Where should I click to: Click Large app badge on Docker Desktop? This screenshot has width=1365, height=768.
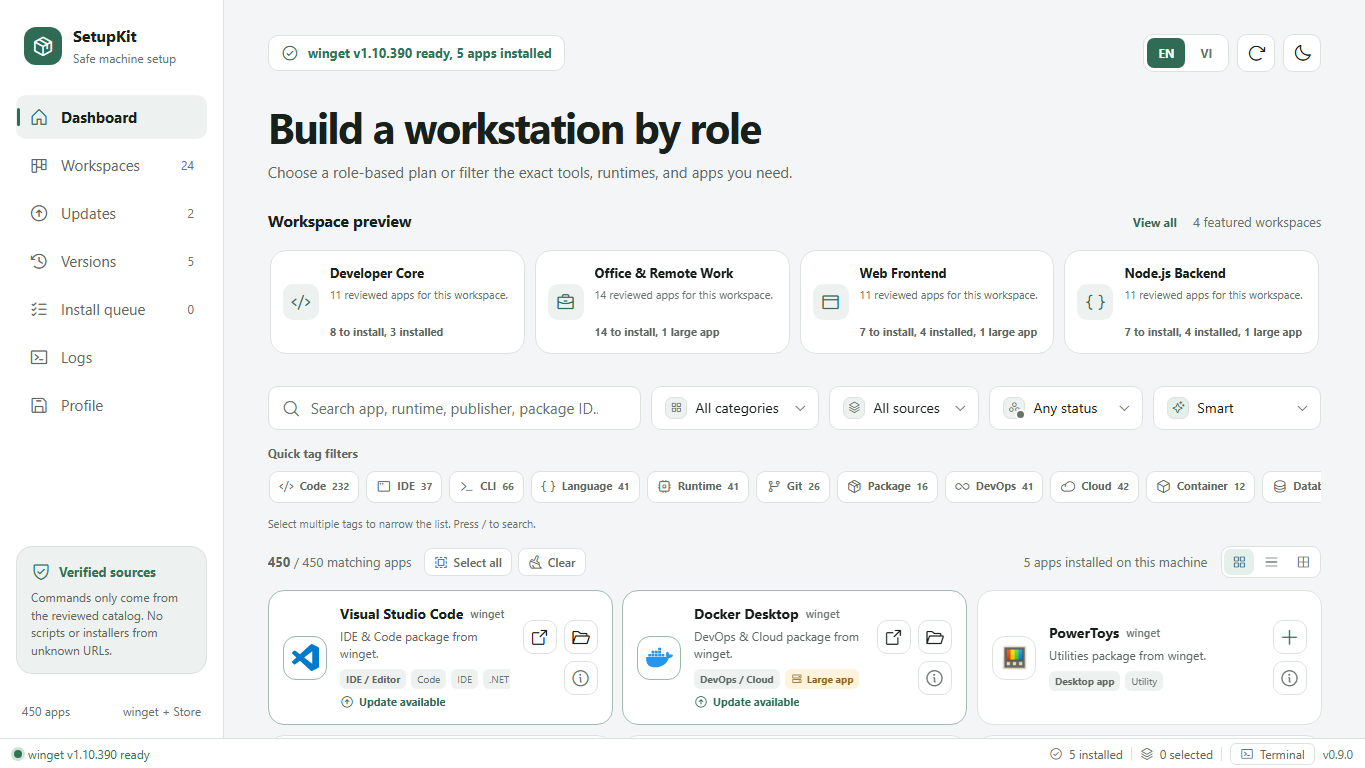822,680
